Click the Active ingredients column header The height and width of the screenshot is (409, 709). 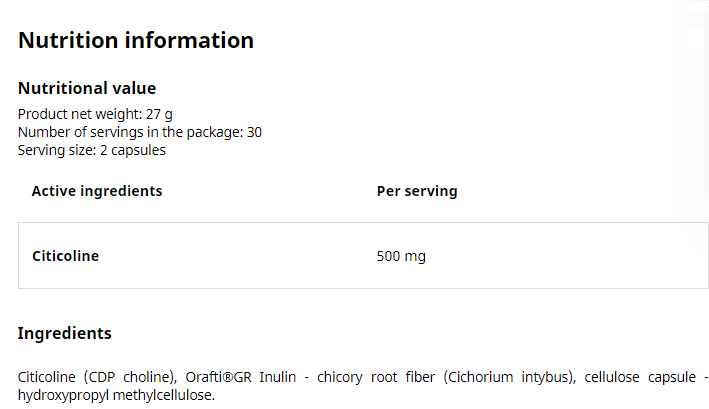97,191
